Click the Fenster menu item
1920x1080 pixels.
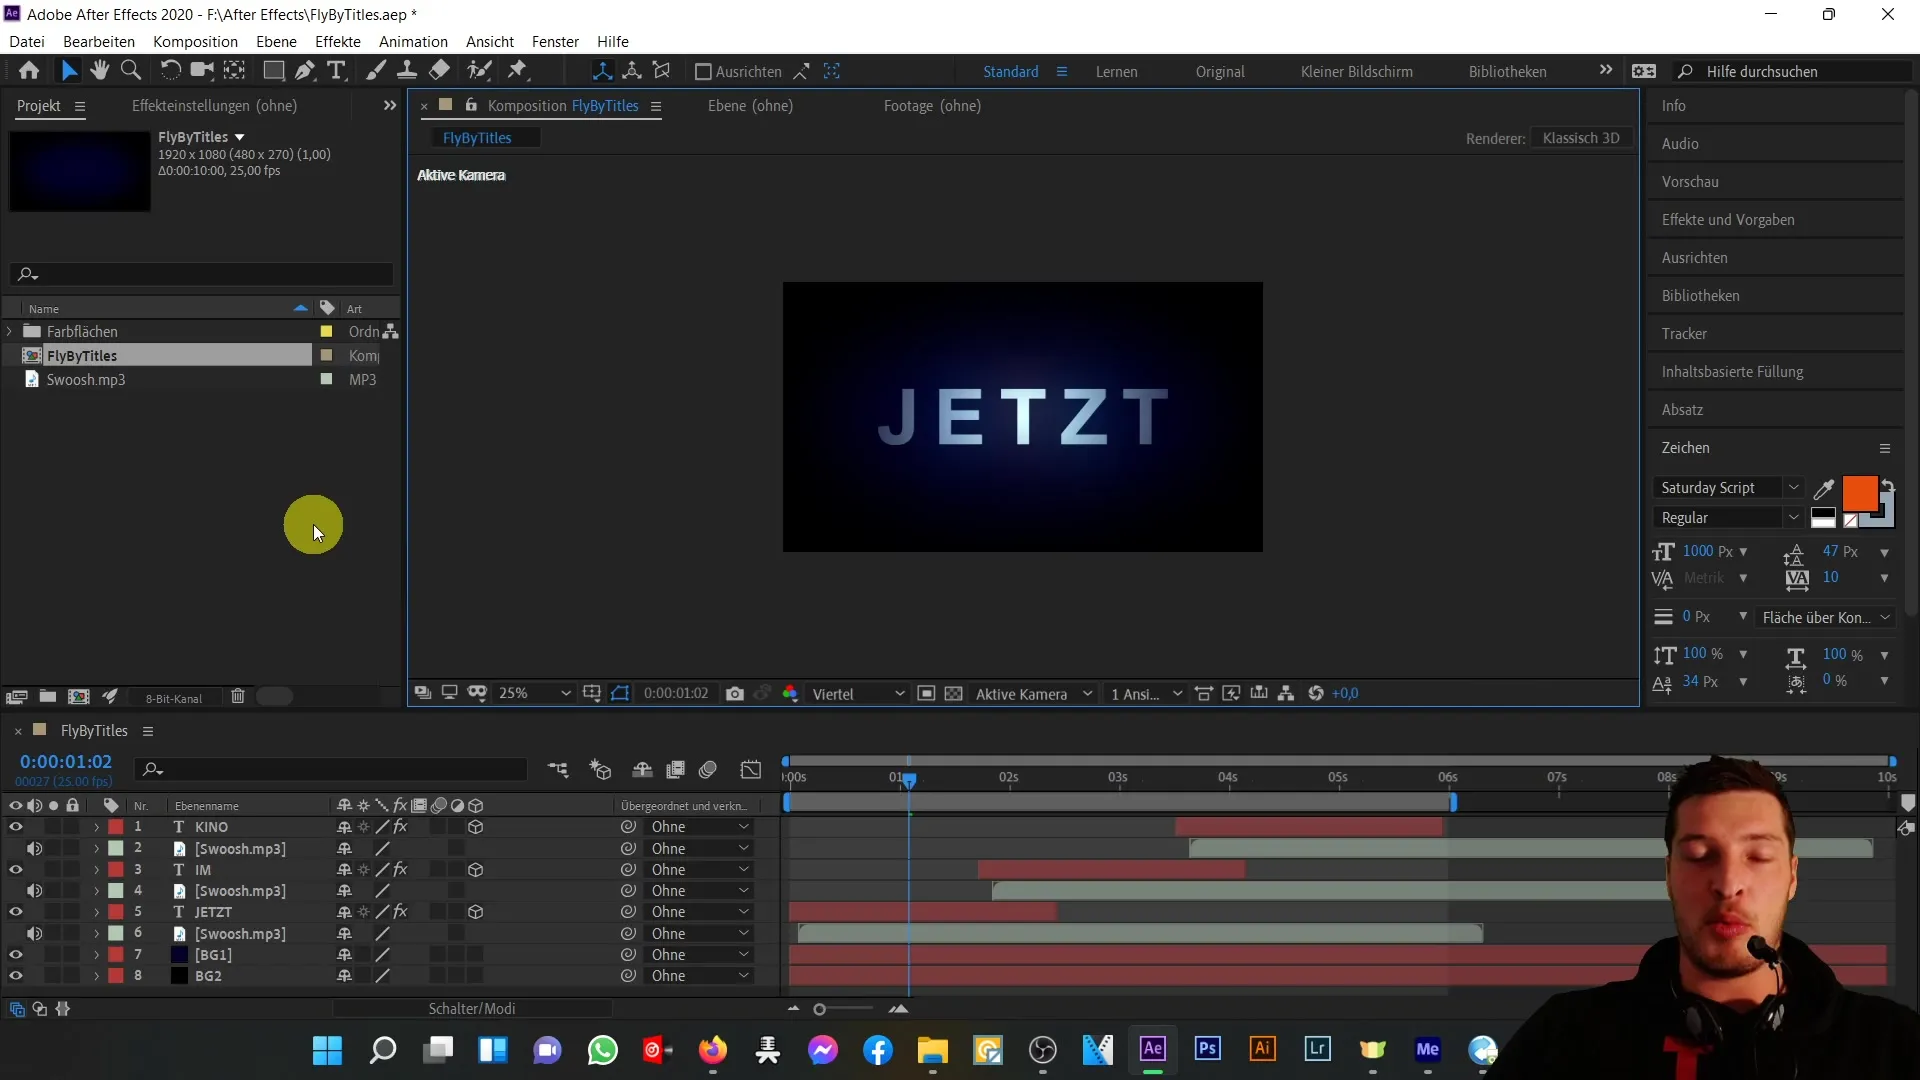tap(555, 41)
